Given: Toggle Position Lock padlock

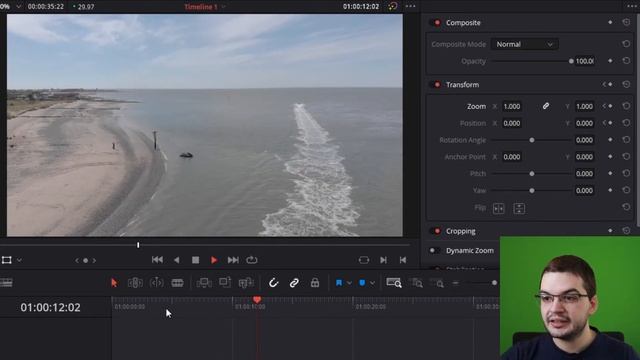Looking at the screenshot, I should point(315,282).
